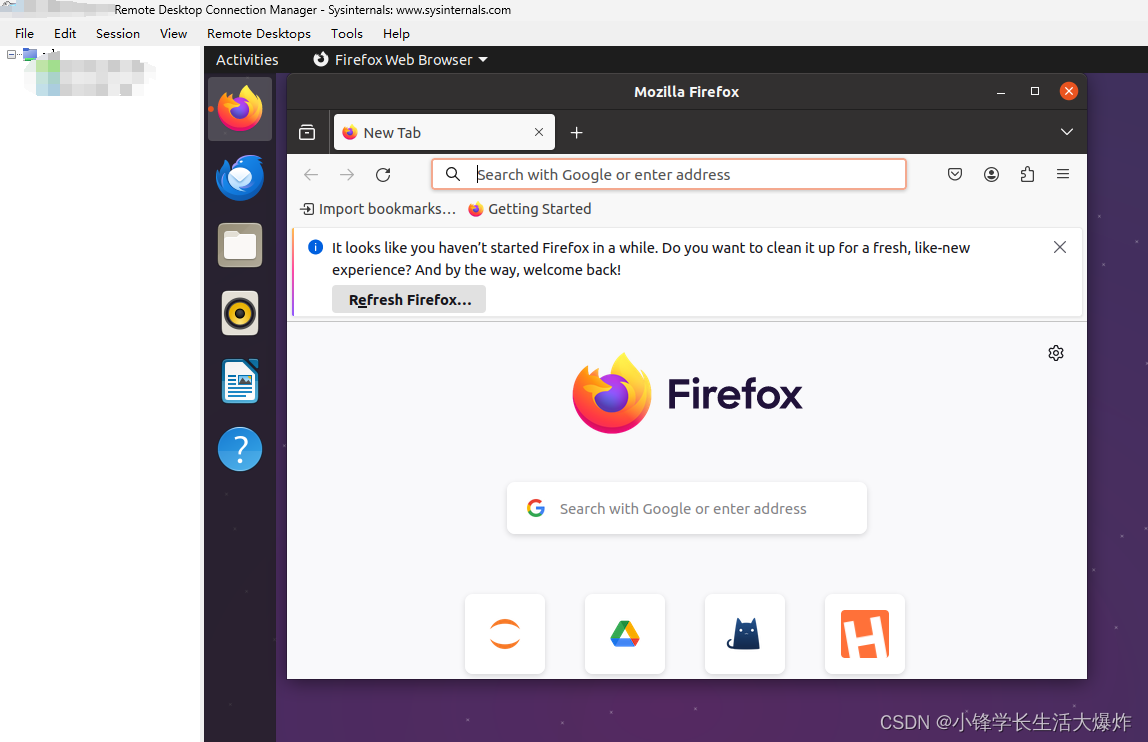Screen dimensions: 1148x742
Task: Close the New Tab tab
Action: pyautogui.click(x=539, y=133)
